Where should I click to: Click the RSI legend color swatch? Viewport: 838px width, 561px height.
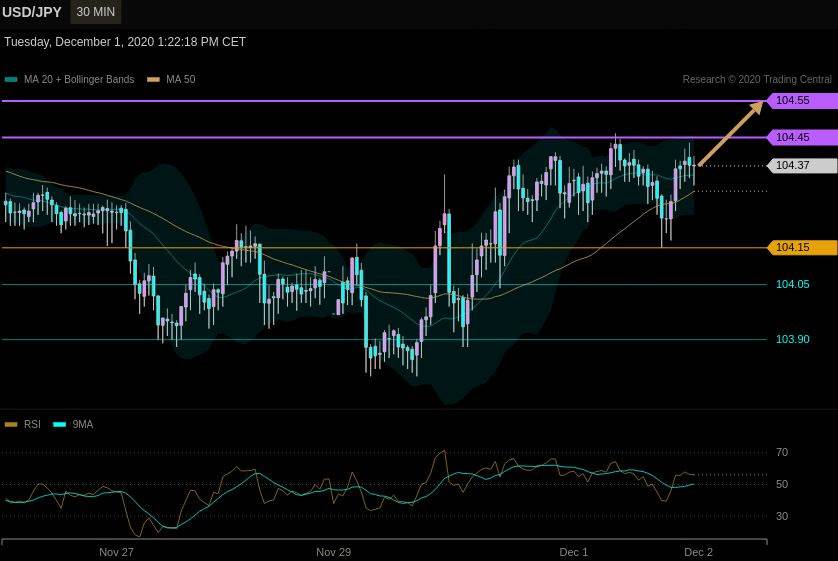(x=11, y=425)
